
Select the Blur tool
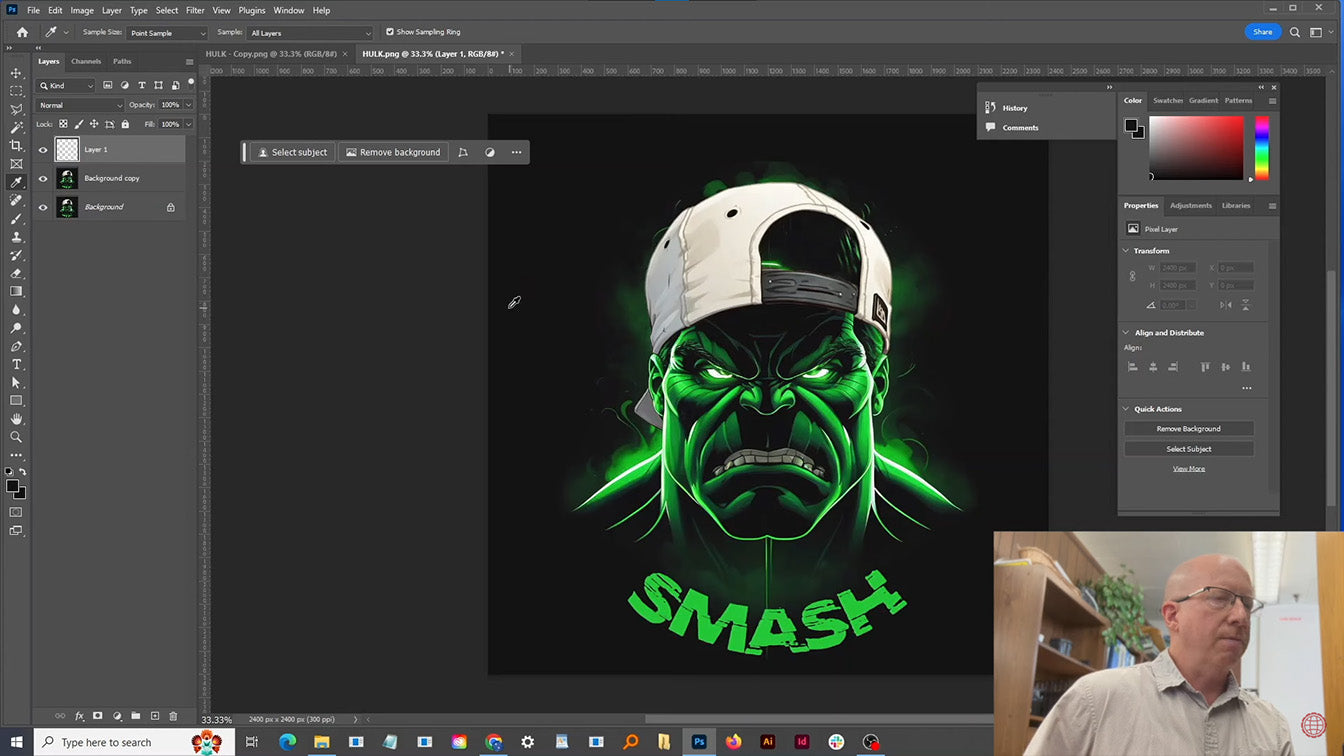[x=16, y=310]
